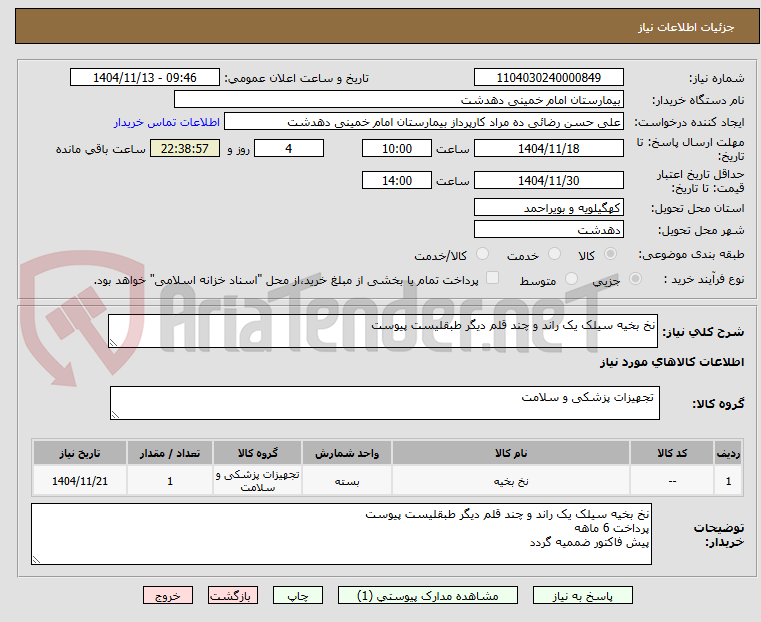The width and height of the screenshot is (761, 622).
Task: Click the announcement date field 1404/11/13 - 09:46
Action: (x=145, y=78)
